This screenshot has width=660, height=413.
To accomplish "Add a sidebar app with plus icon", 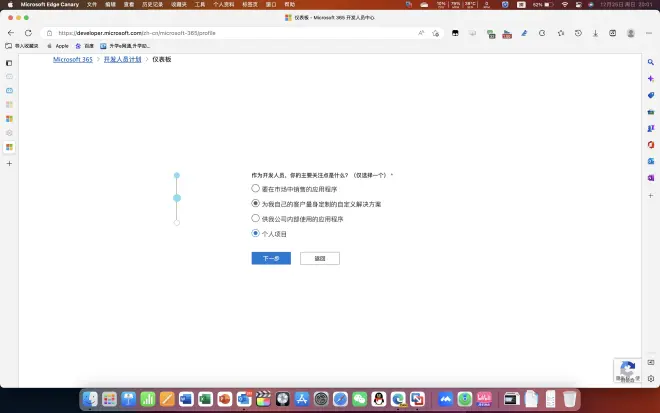I will (651, 195).
